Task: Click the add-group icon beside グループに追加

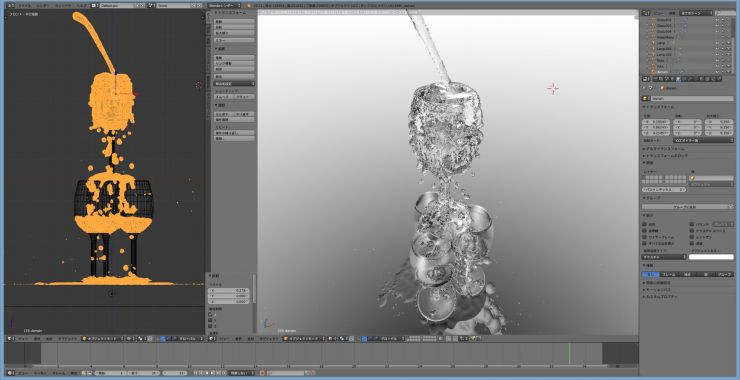Action: (x=731, y=207)
